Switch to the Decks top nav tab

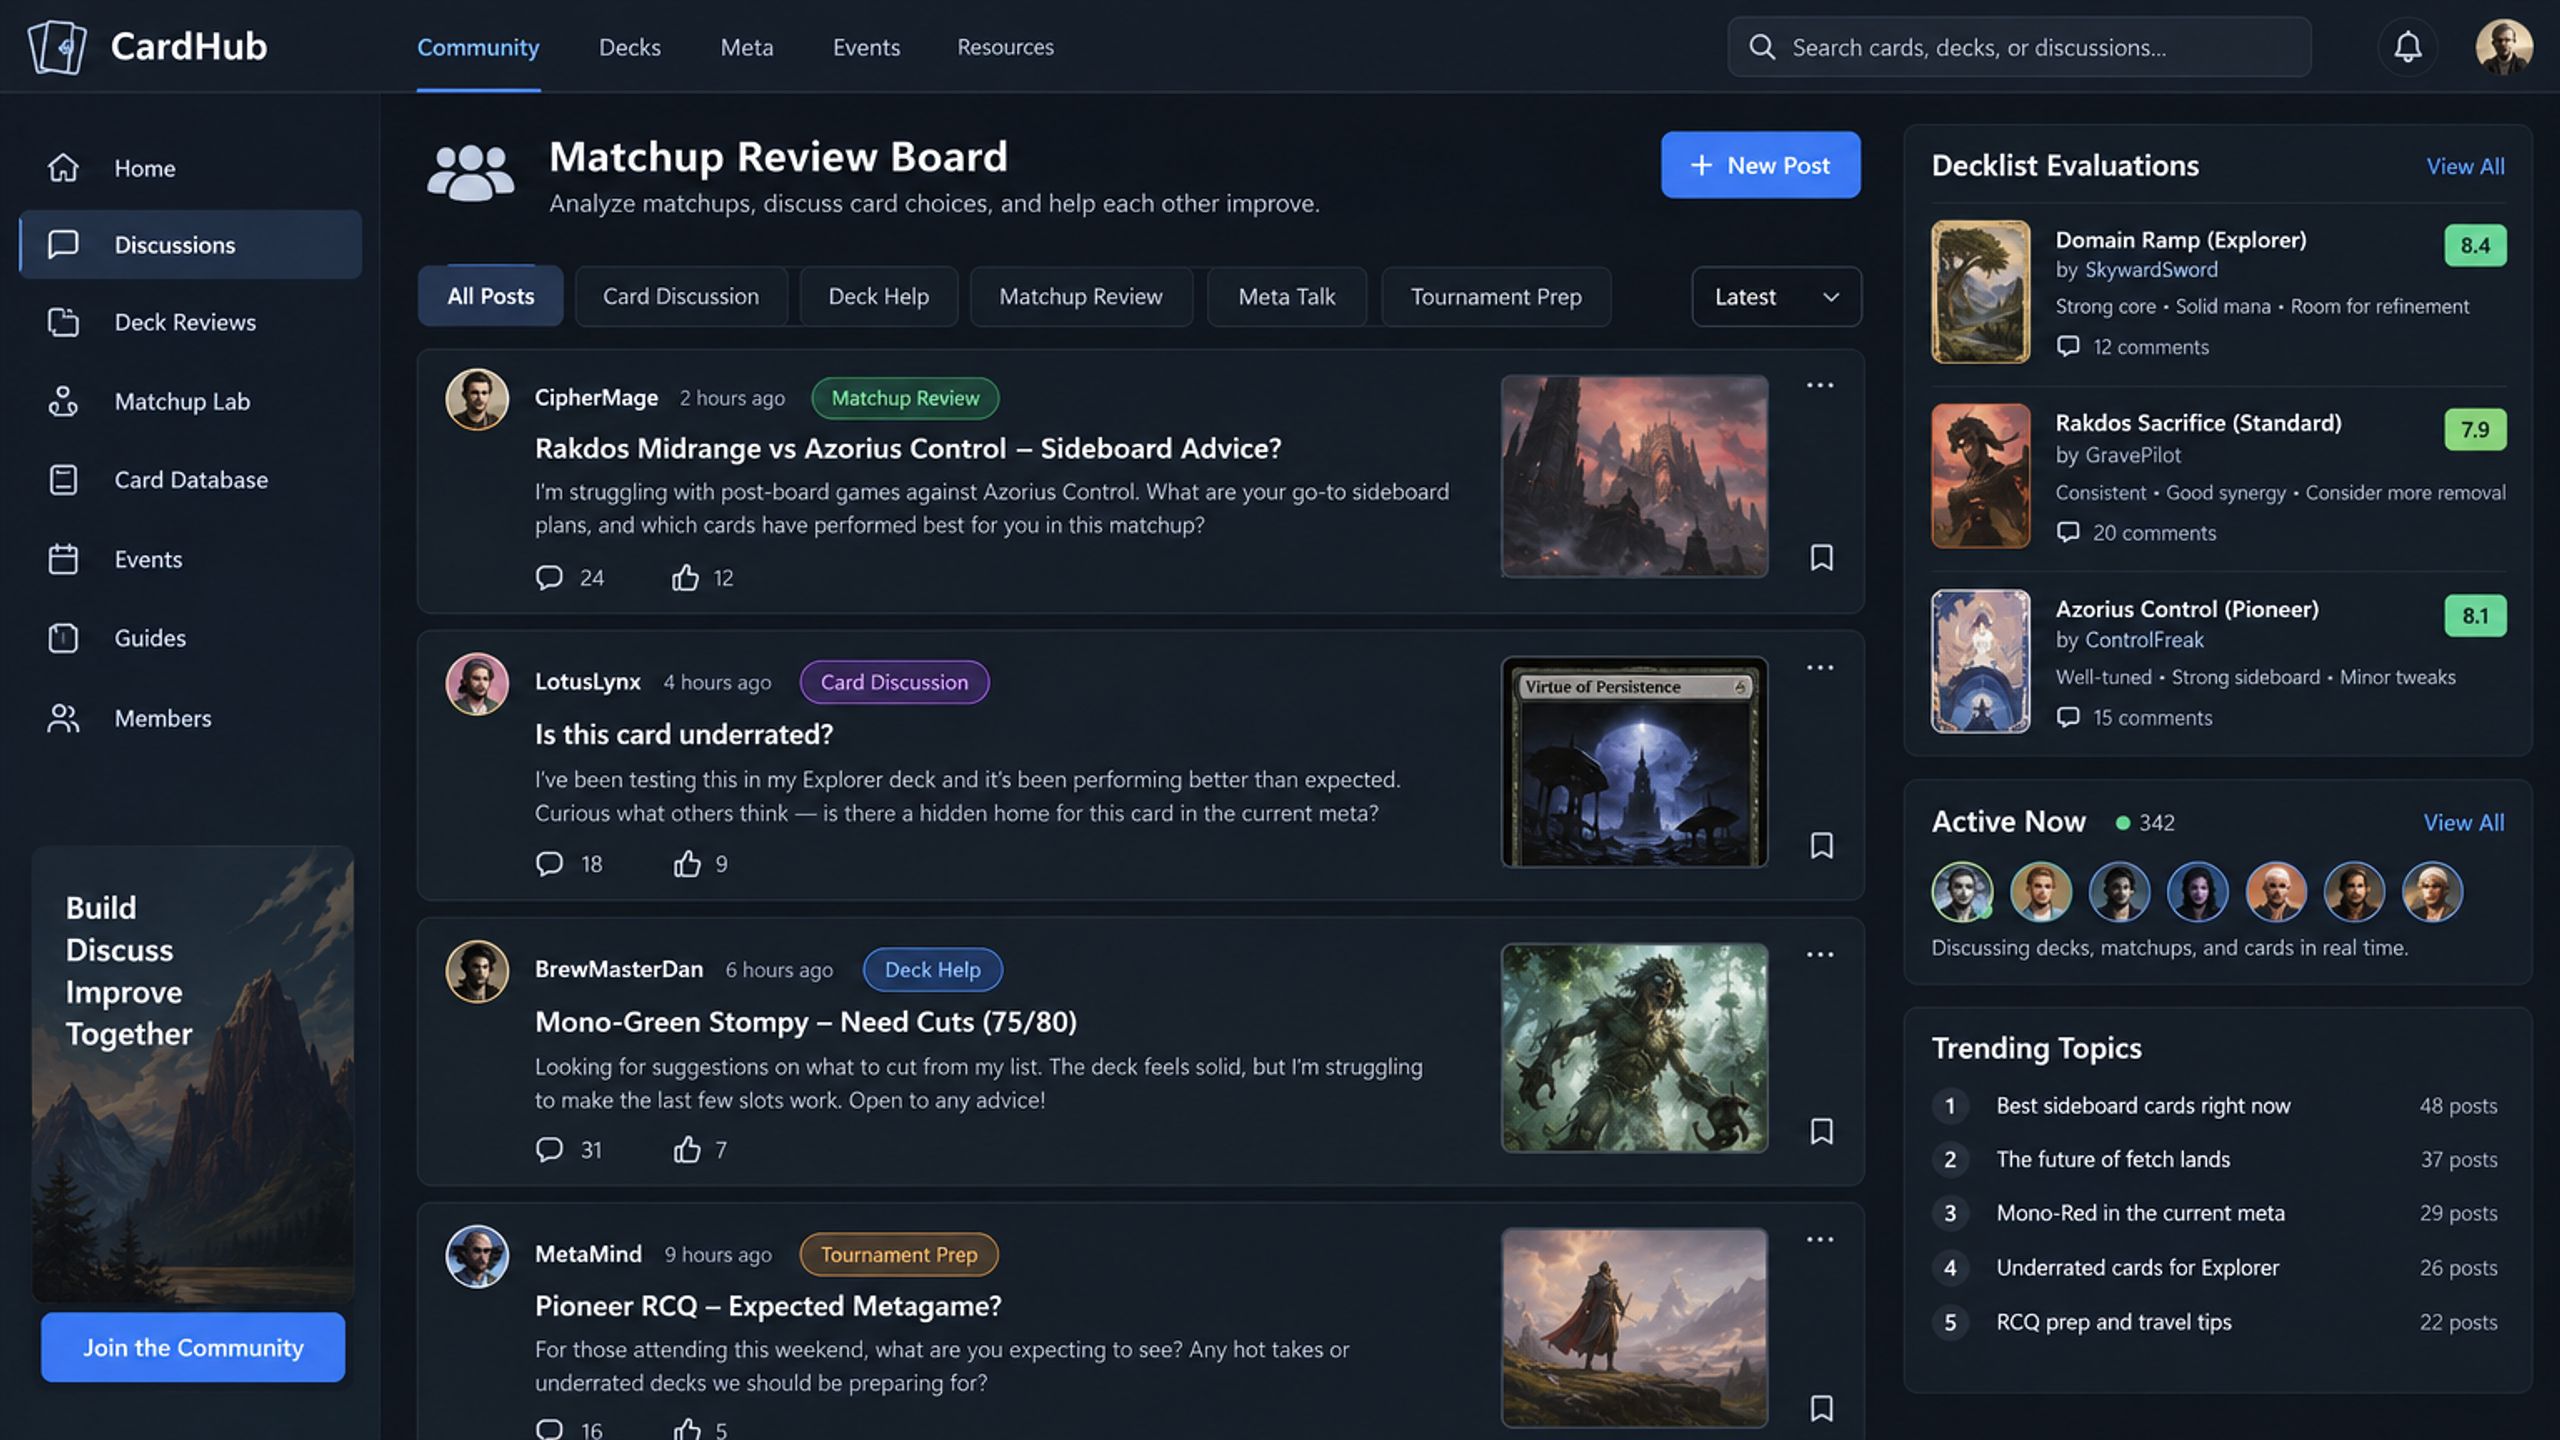pos(629,47)
